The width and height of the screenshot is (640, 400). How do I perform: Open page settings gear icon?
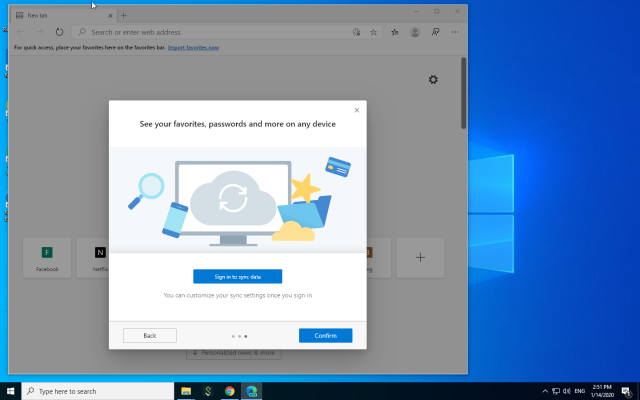click(x=433, y=80)
